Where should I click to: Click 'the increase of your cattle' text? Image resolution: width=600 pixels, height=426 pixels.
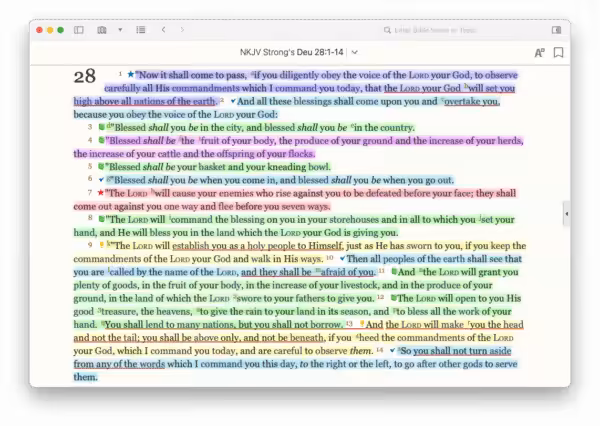point(127,154)
